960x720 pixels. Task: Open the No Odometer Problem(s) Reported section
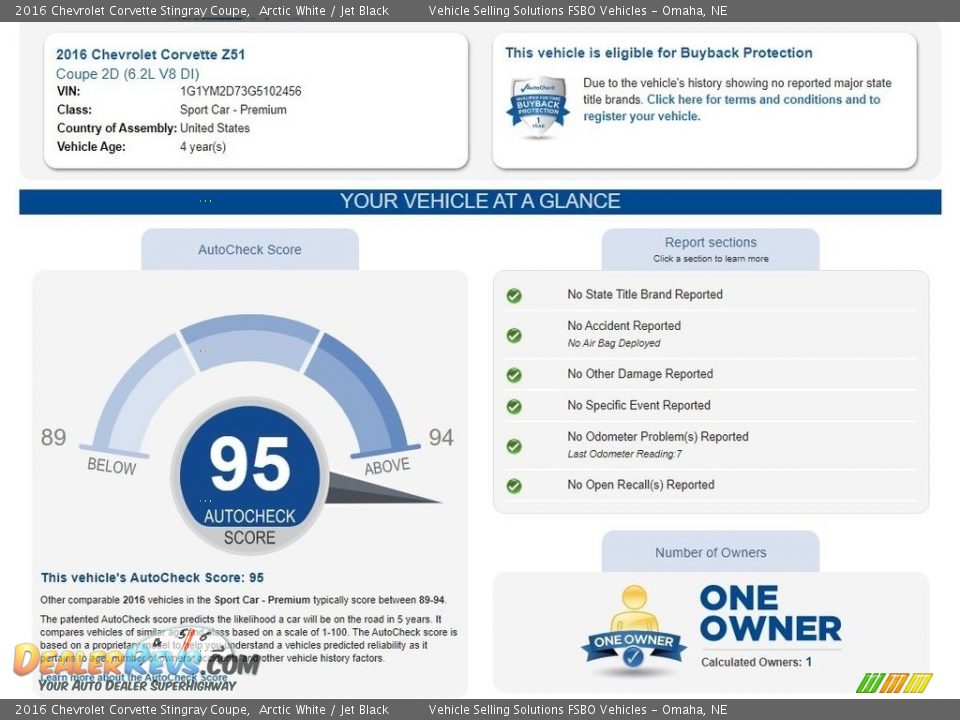[658, 437]
